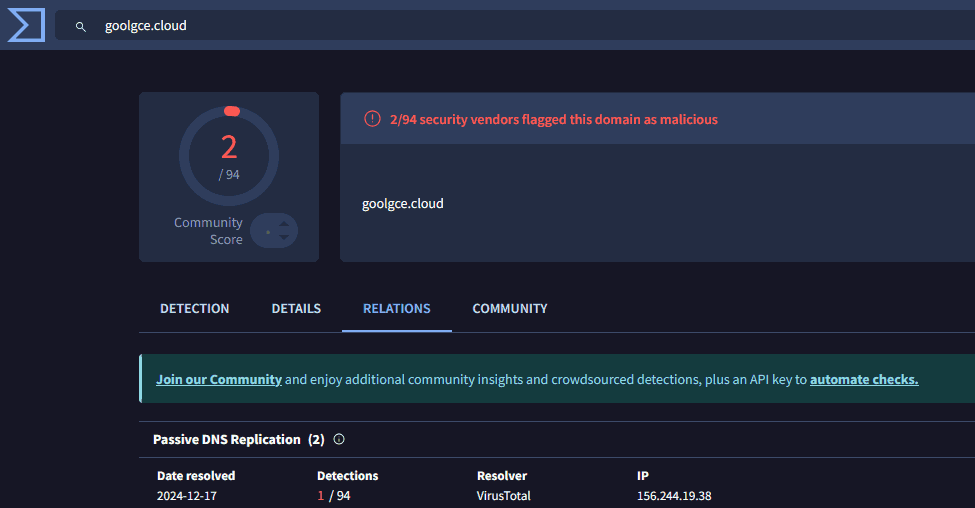Viewport: 975px width, 508px height.
Task: Open the DETAILS tab
Action: click(x=296, y=308)
